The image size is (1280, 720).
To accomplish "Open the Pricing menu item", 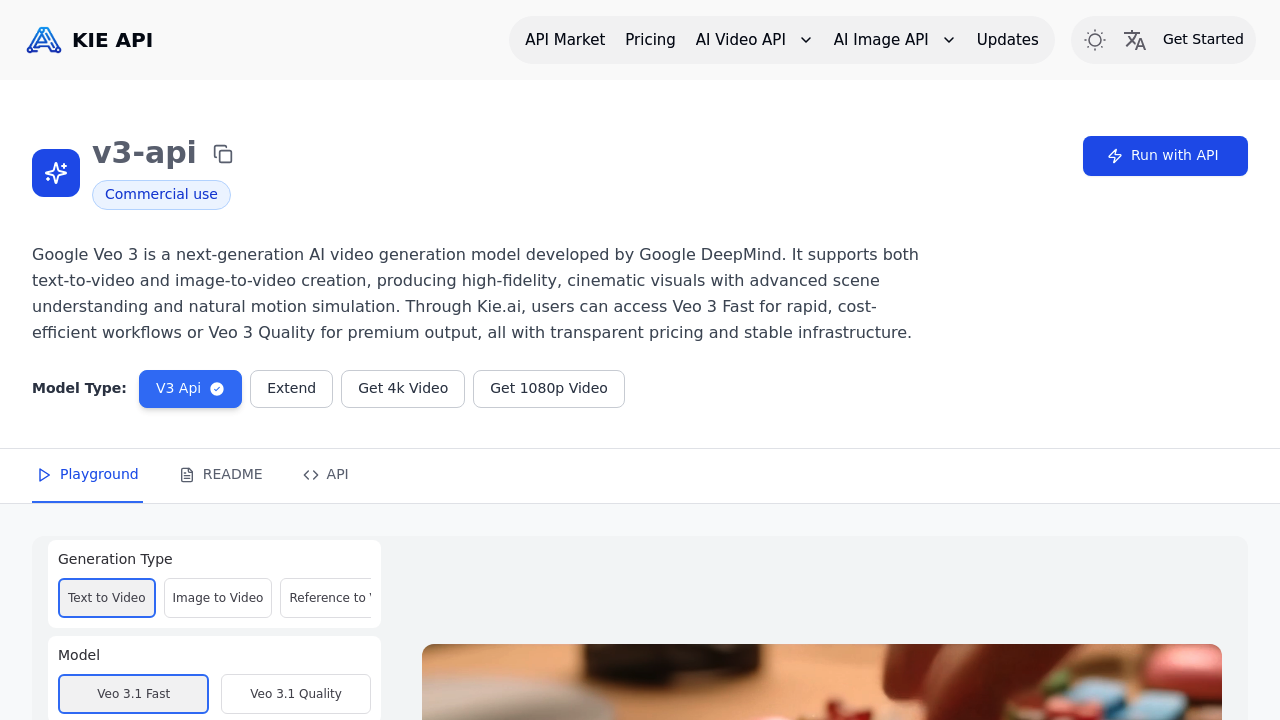I will coord(650,40).
